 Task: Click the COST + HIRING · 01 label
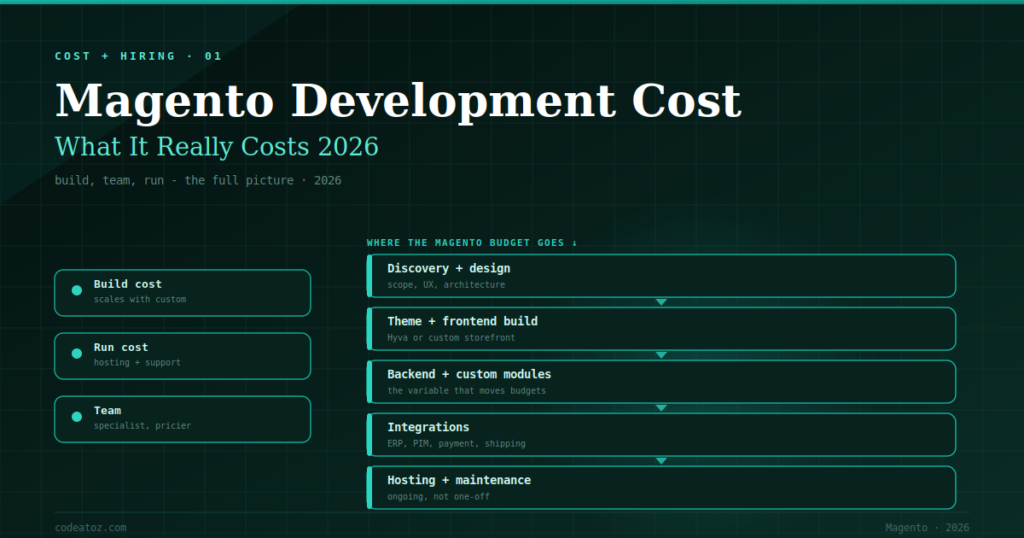pyautogui.click(x=138, y=56)
